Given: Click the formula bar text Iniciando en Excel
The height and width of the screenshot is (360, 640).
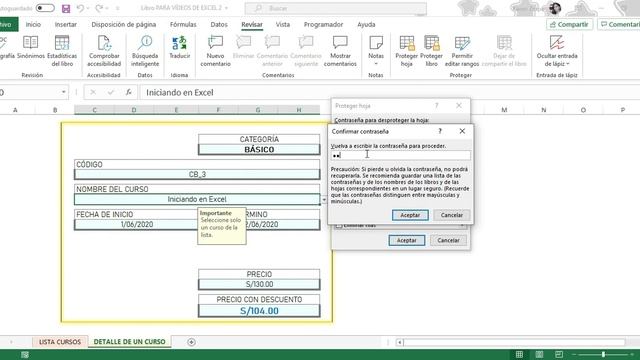Looking at the screenshot, I should [x=180, y=93].
